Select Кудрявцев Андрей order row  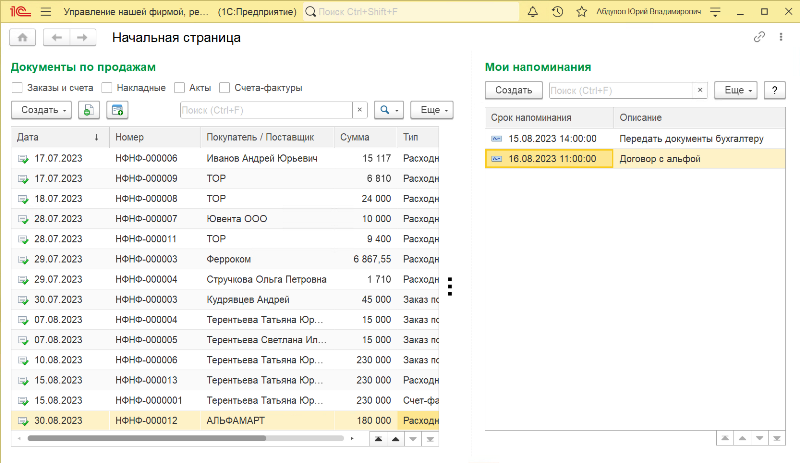(225, 300)
